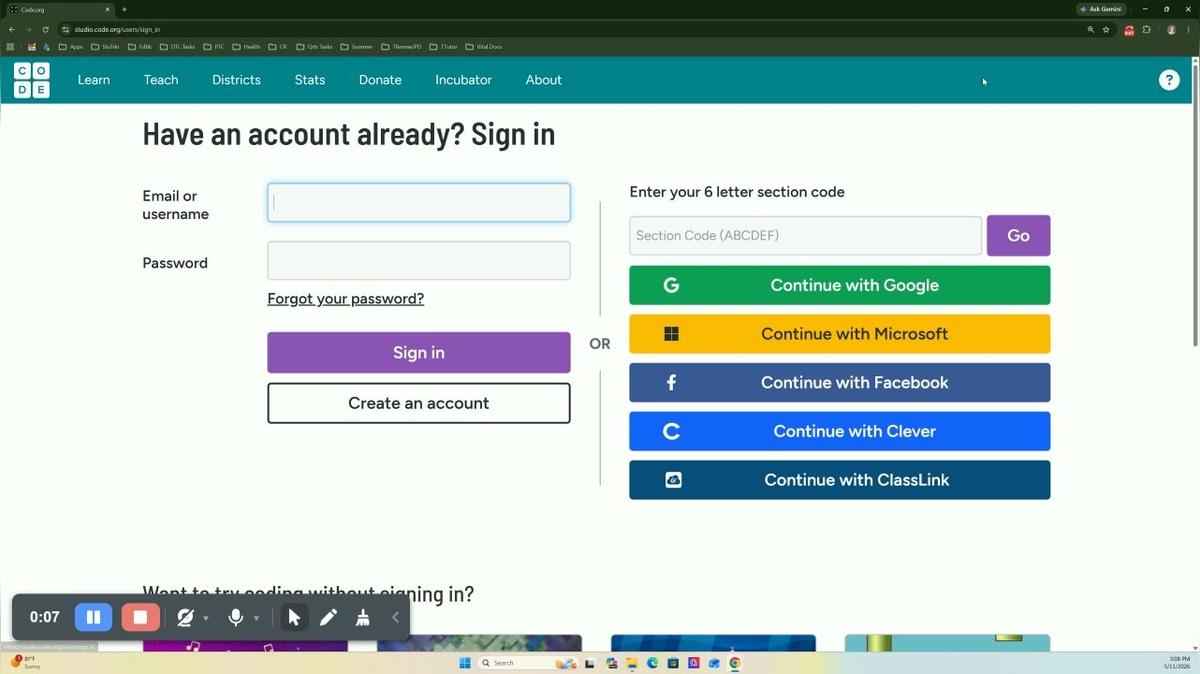
Task: Click the eraser broom tool in recorder
Action: (363, 618)
